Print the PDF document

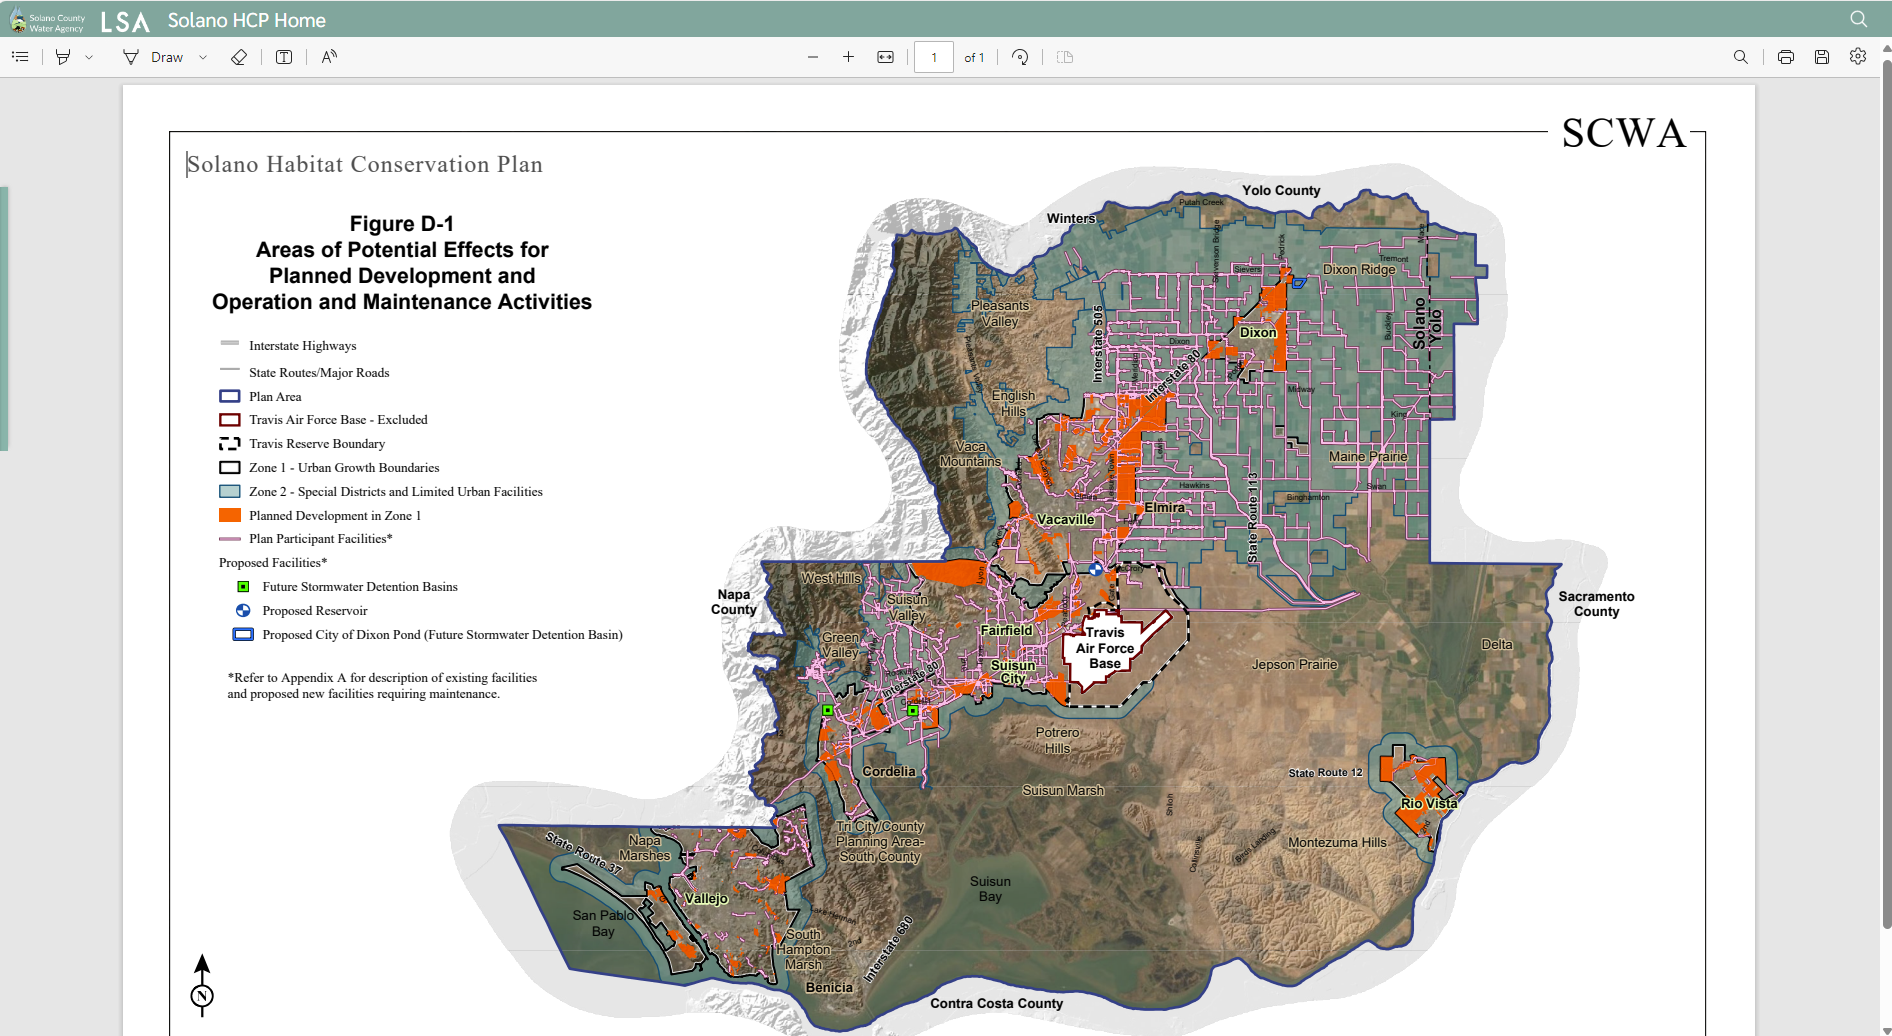(1786, 57)
